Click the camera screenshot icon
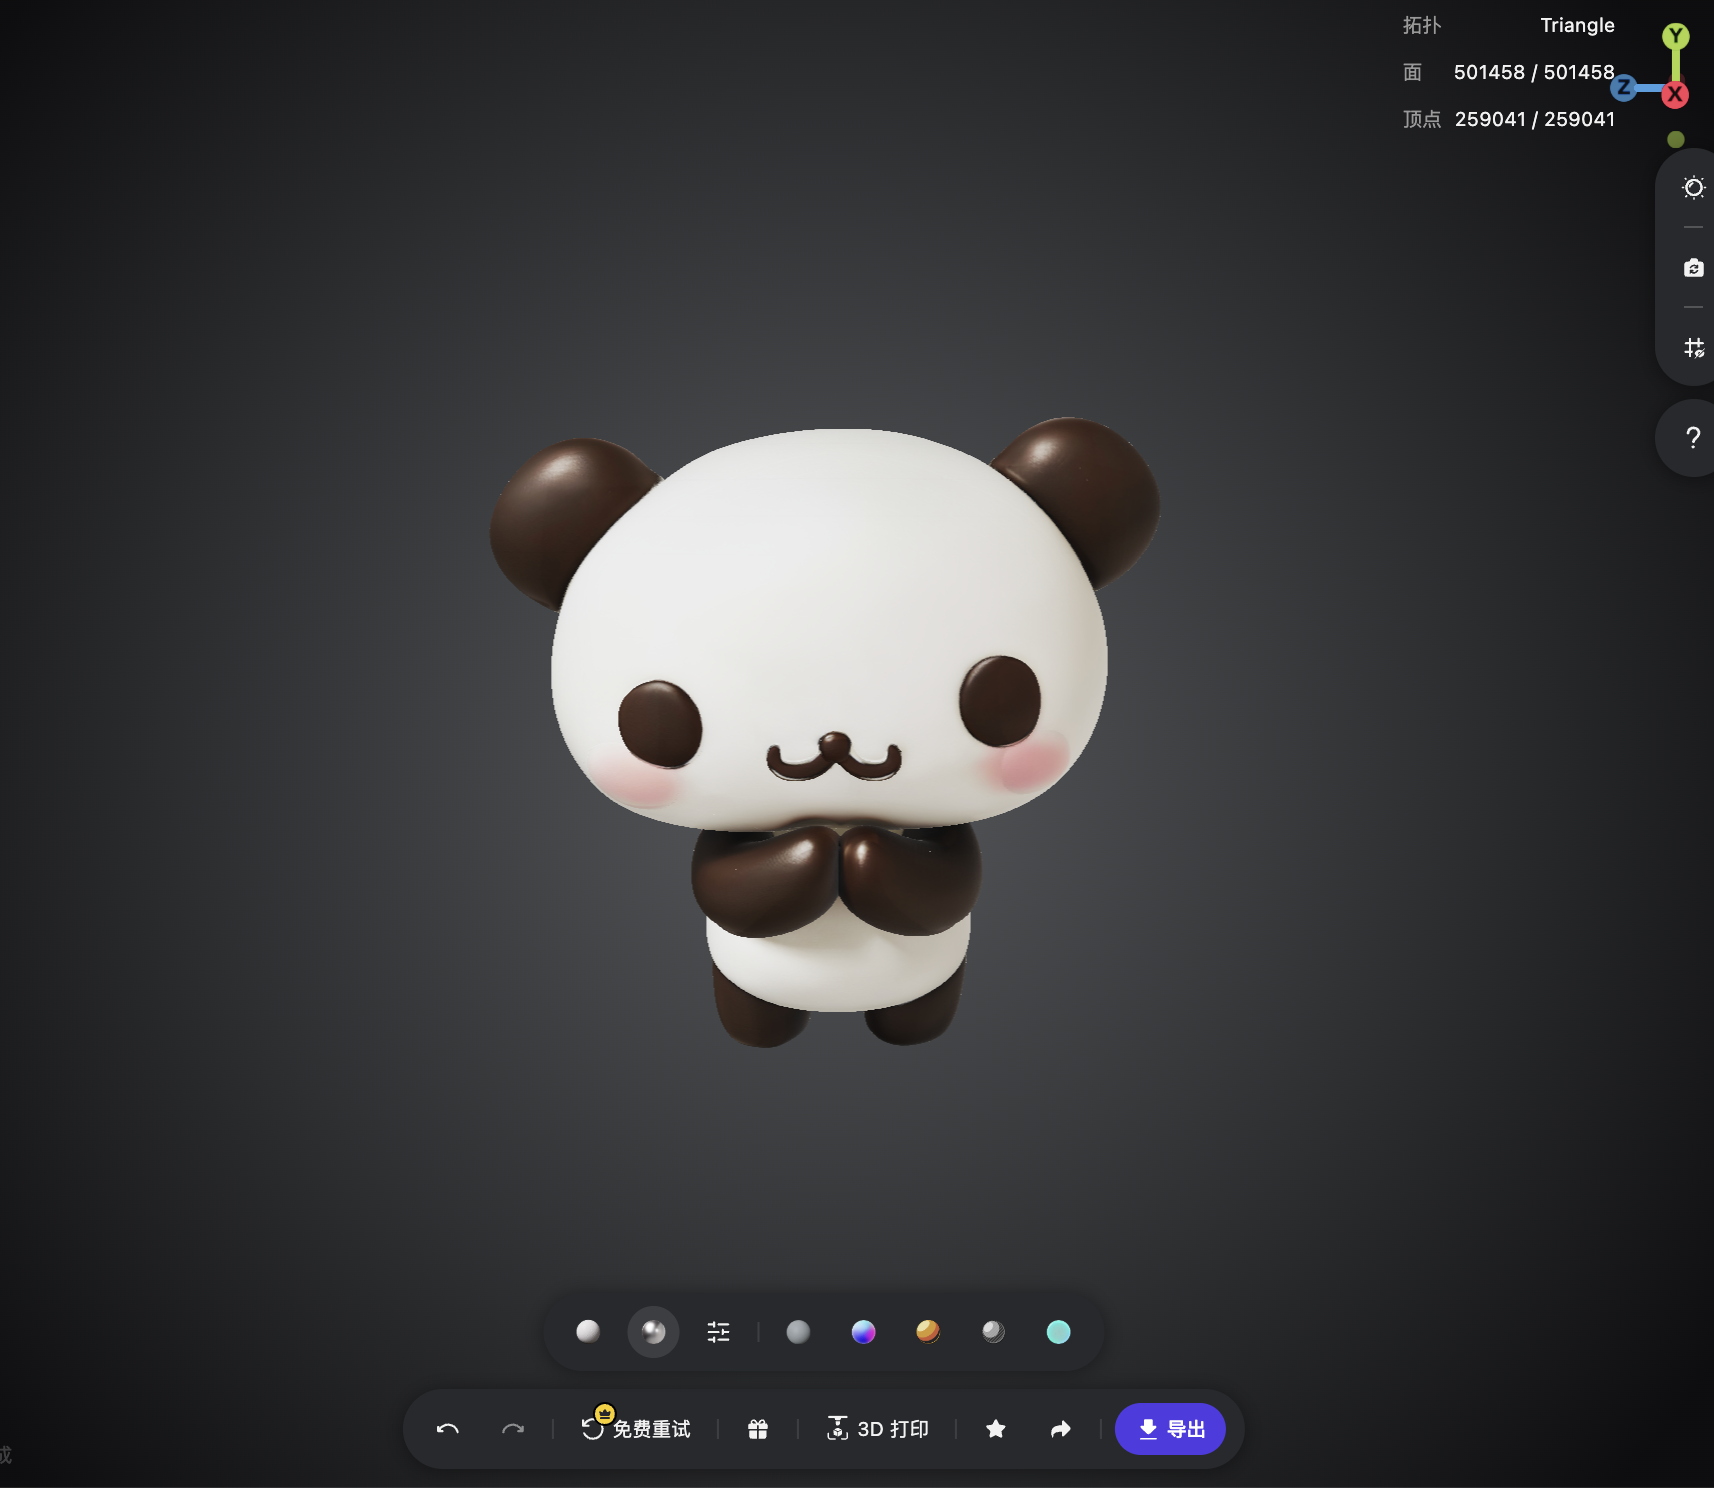Screen dimensions: 1714x1488 pos(1693,268)
